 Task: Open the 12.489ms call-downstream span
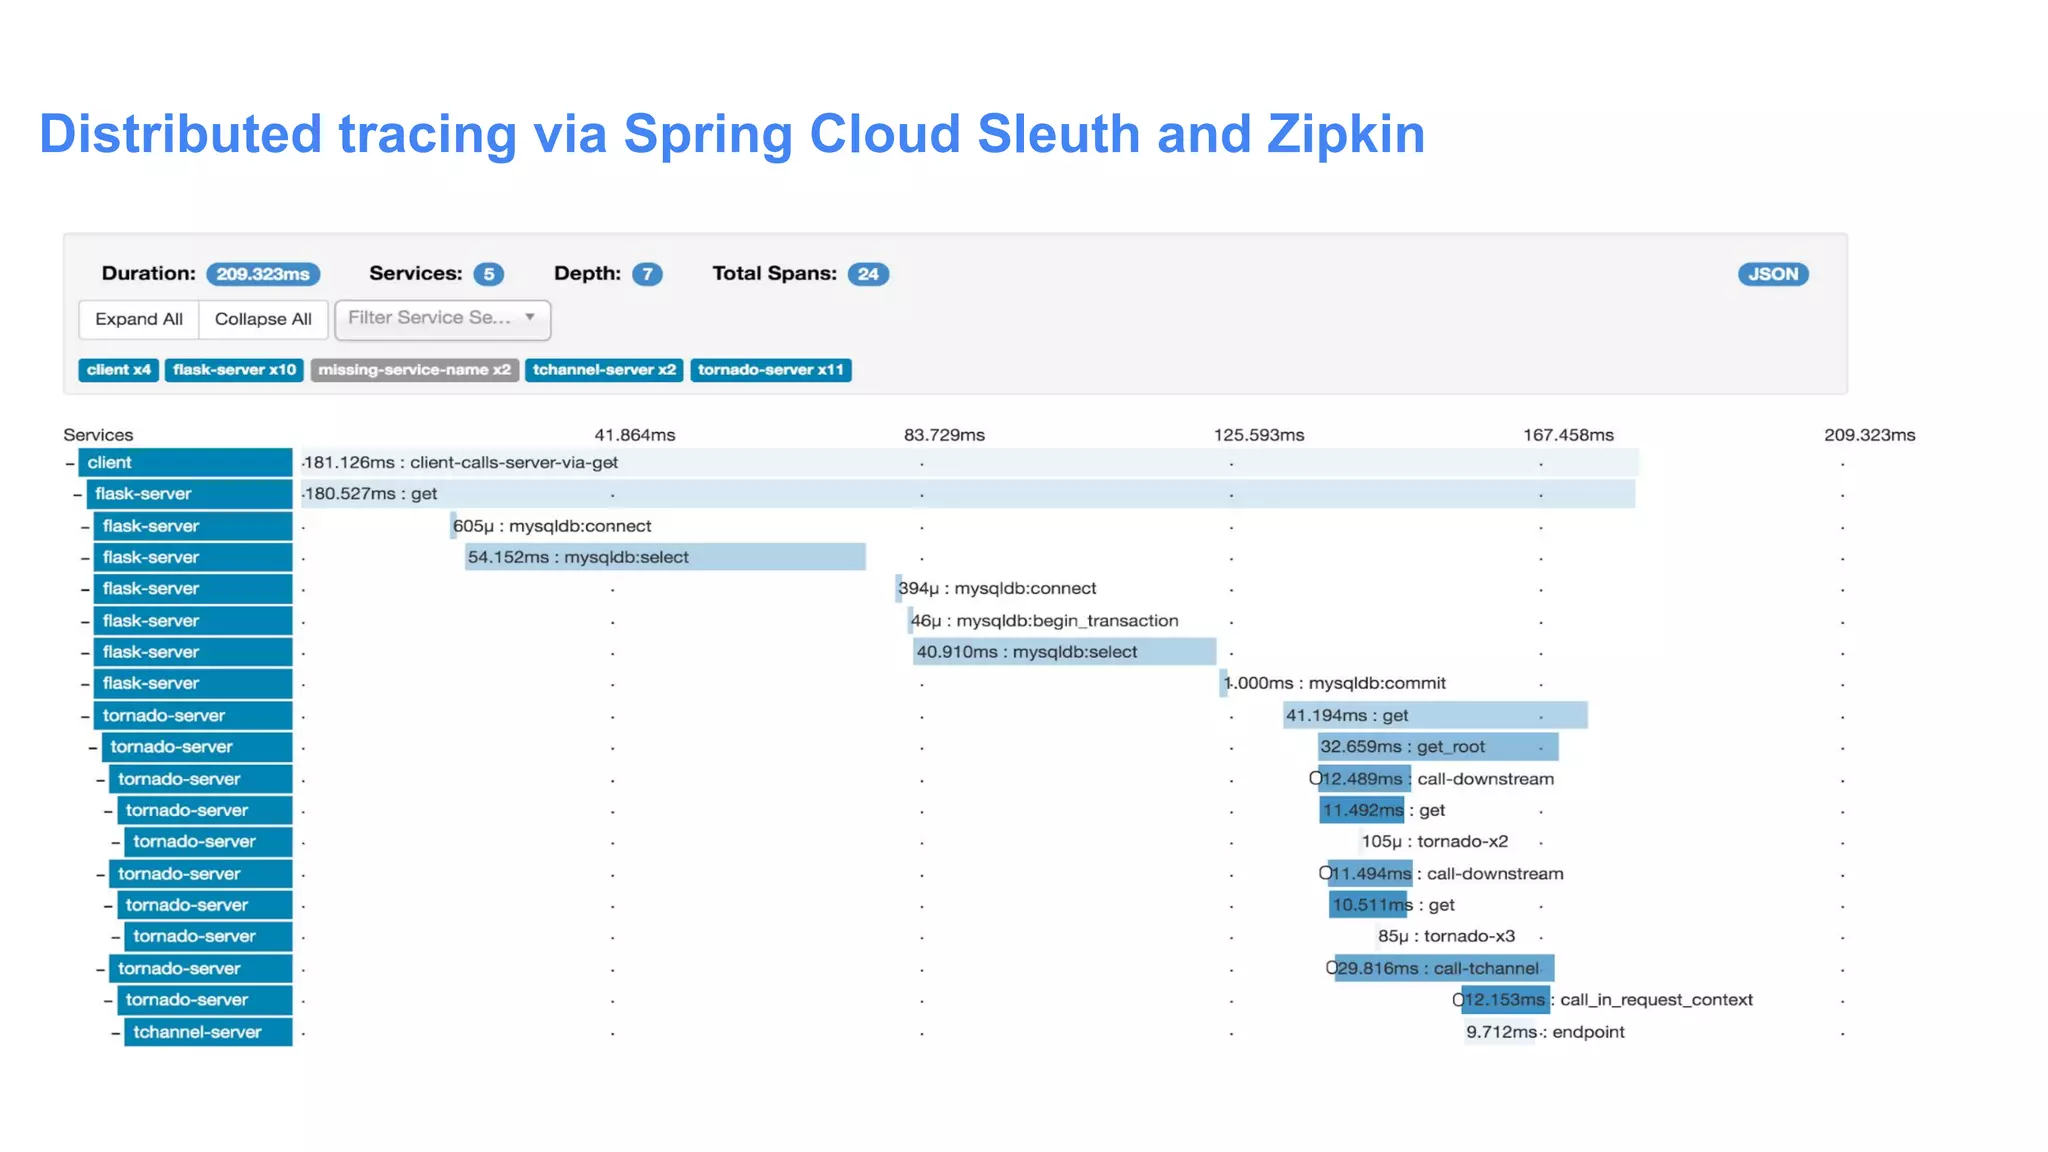point(1365,779)
